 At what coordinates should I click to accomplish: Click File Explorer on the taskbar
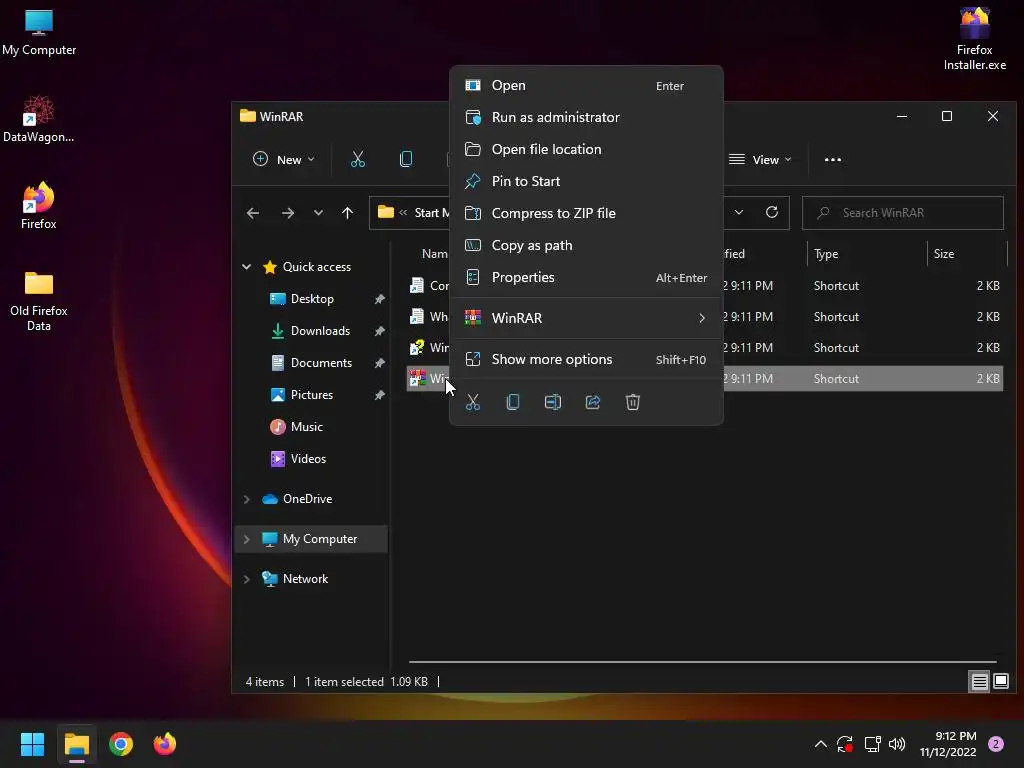[x=77, y=744]
